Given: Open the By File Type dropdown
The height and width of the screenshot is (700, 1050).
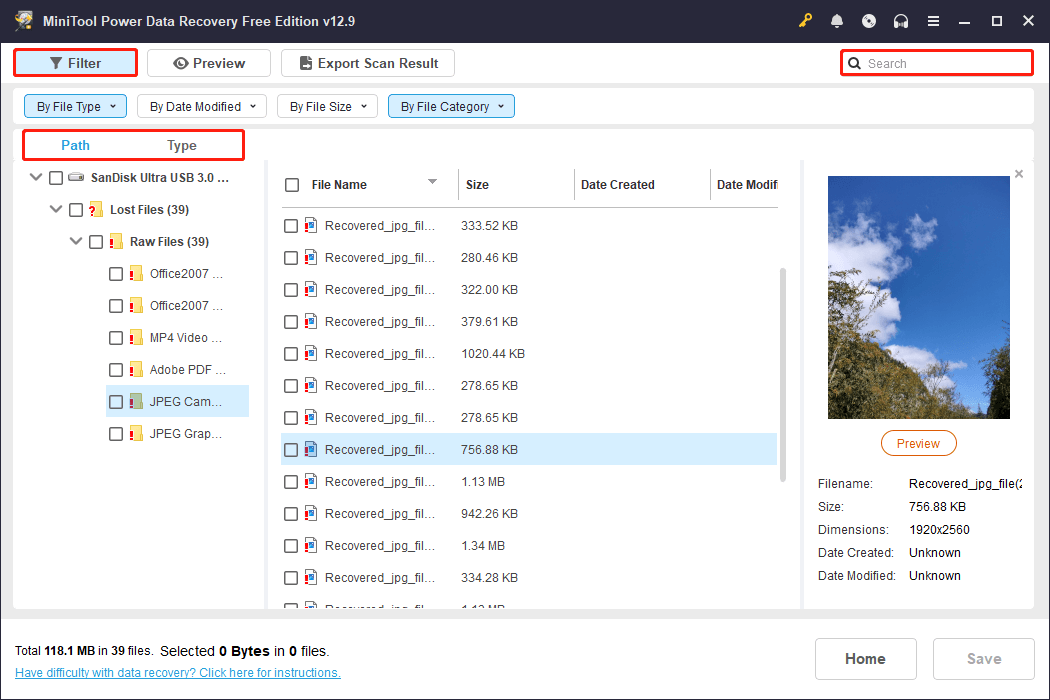Looking at the screenshot, I should click(x=76, y=107).
